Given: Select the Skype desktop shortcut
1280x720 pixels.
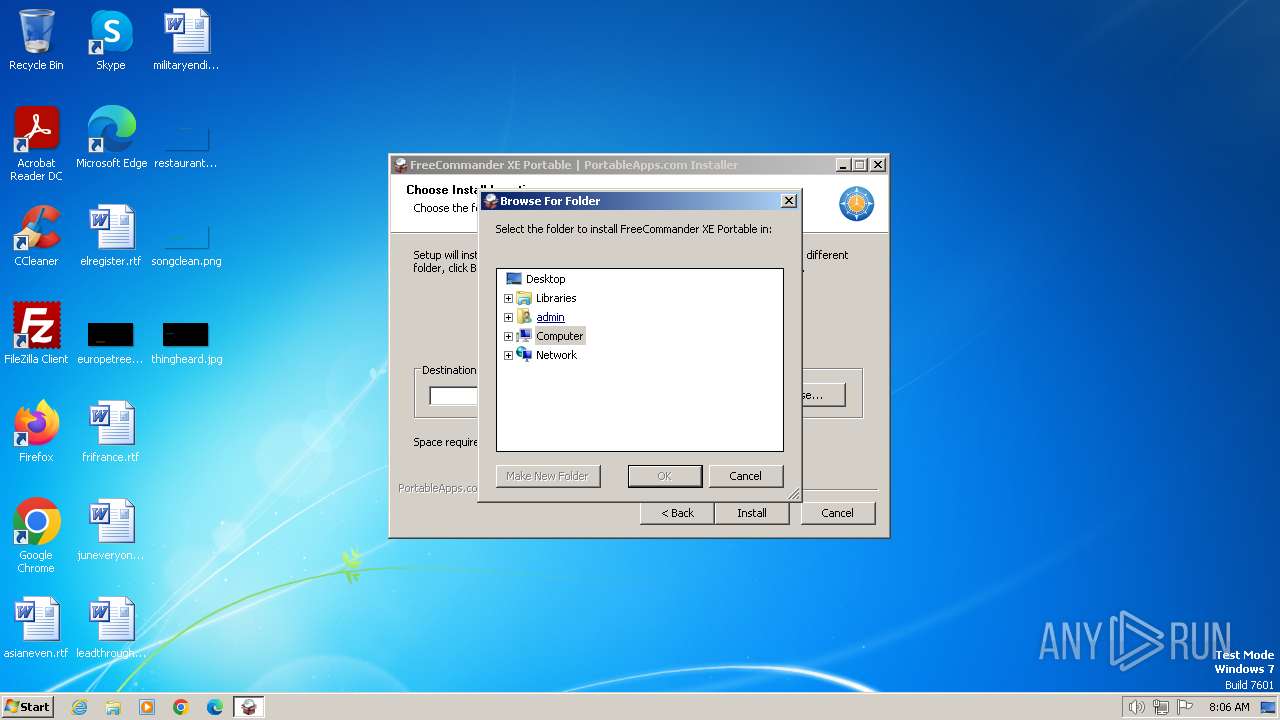Looking at the screenshot, I should [x=111, y=41].
